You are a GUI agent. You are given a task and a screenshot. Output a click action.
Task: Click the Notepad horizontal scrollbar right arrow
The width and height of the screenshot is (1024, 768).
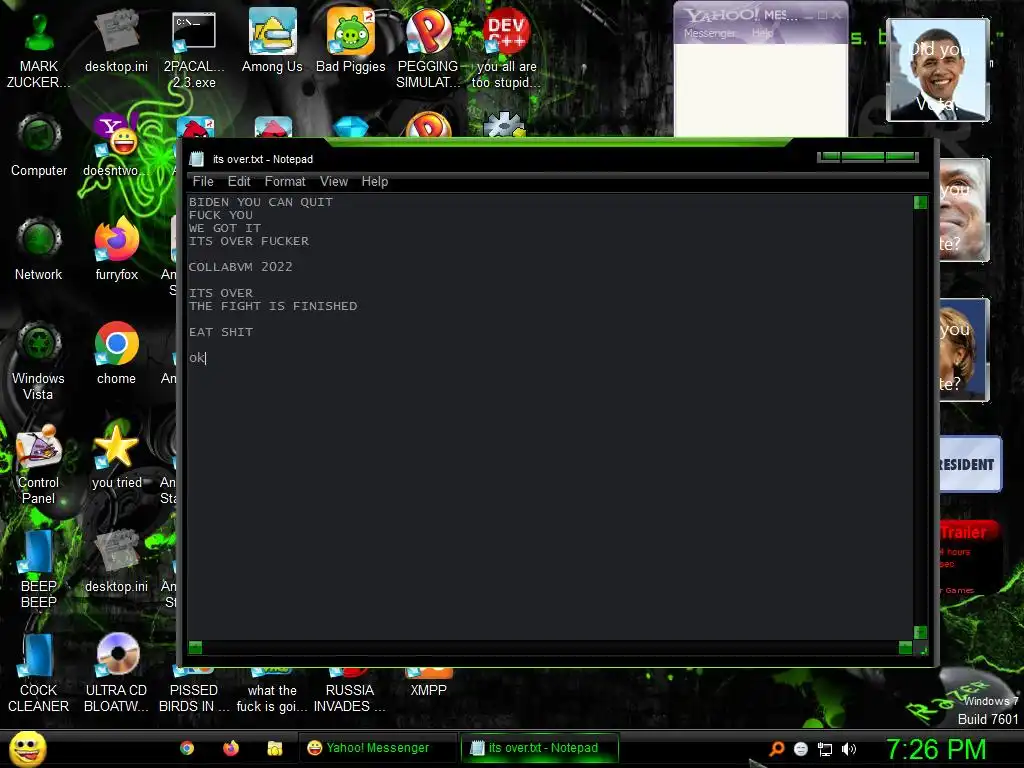point(905,647)
